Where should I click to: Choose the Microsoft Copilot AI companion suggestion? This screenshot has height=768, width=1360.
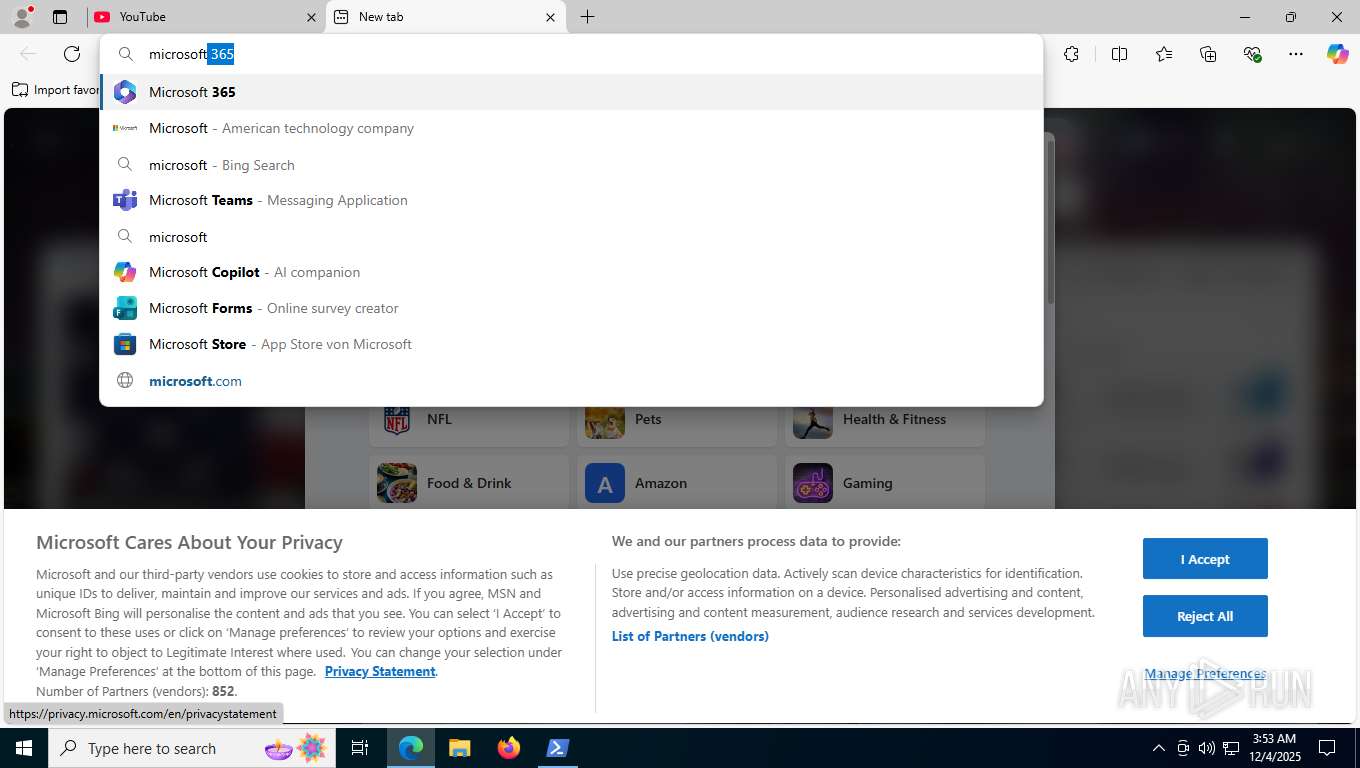point(571,272)
